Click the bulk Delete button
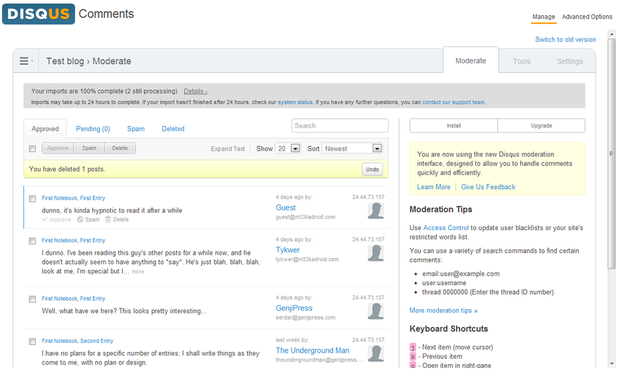 tap(120, 148)
